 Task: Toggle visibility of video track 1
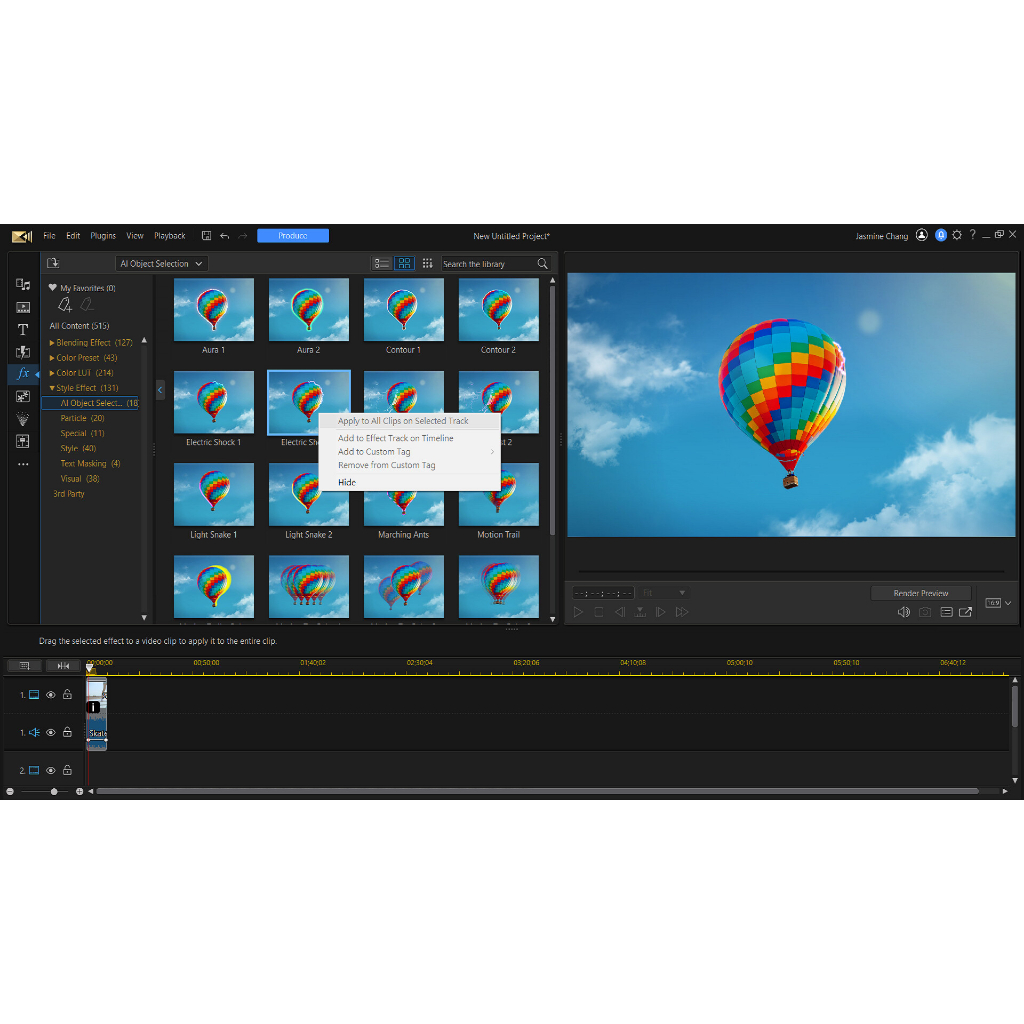click(x=51, y=694)
